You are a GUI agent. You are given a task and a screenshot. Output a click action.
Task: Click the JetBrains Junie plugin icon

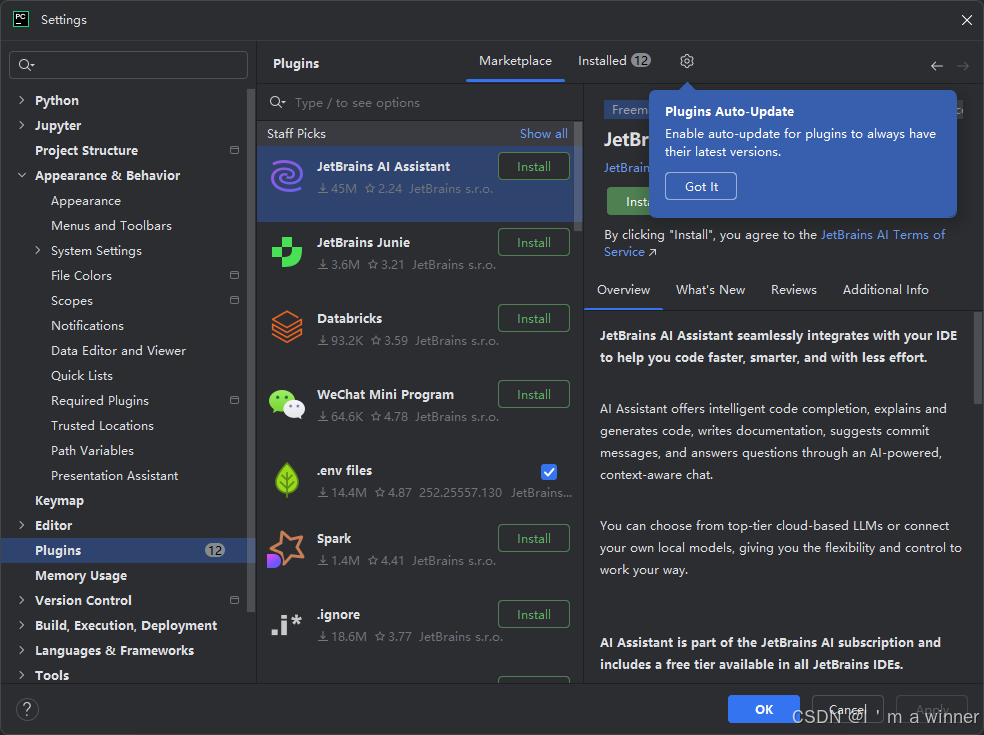point(287,252)
